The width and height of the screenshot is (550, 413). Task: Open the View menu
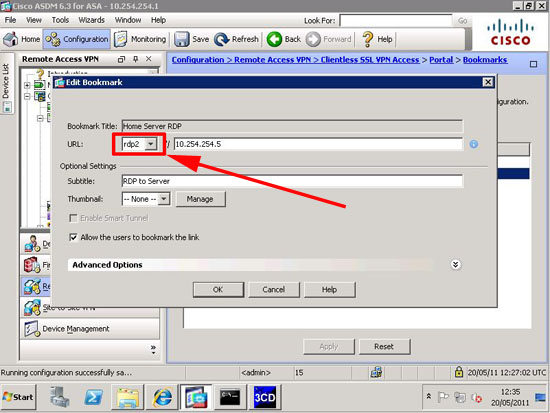pos(34,20)
